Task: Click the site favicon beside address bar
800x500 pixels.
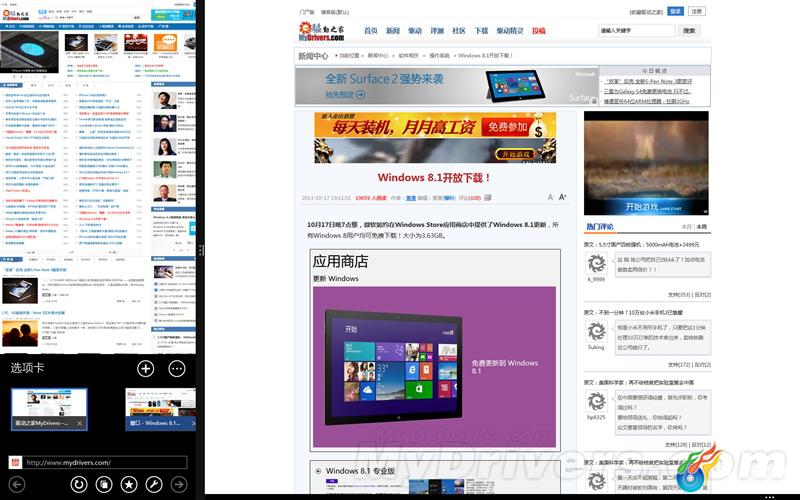Action: click(15, 462)
